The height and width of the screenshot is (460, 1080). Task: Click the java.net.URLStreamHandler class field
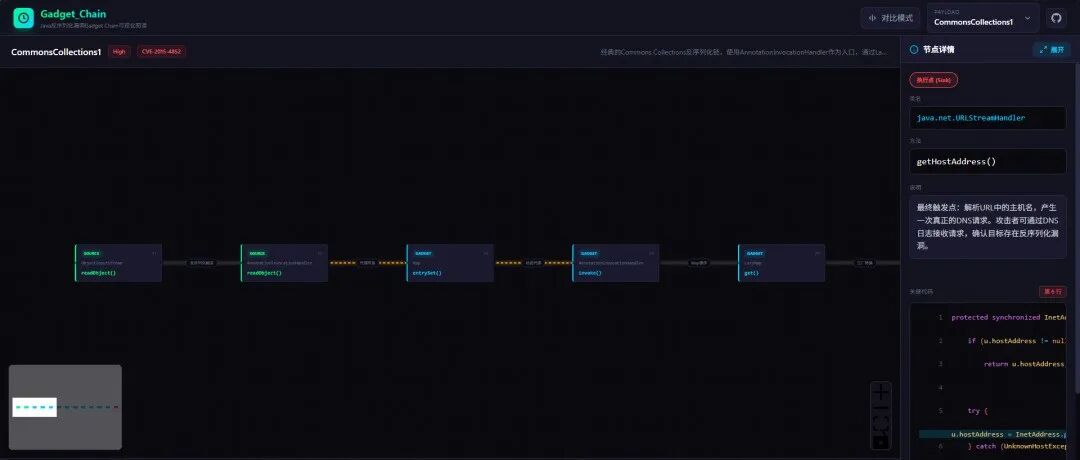click(x=988, y=118)
